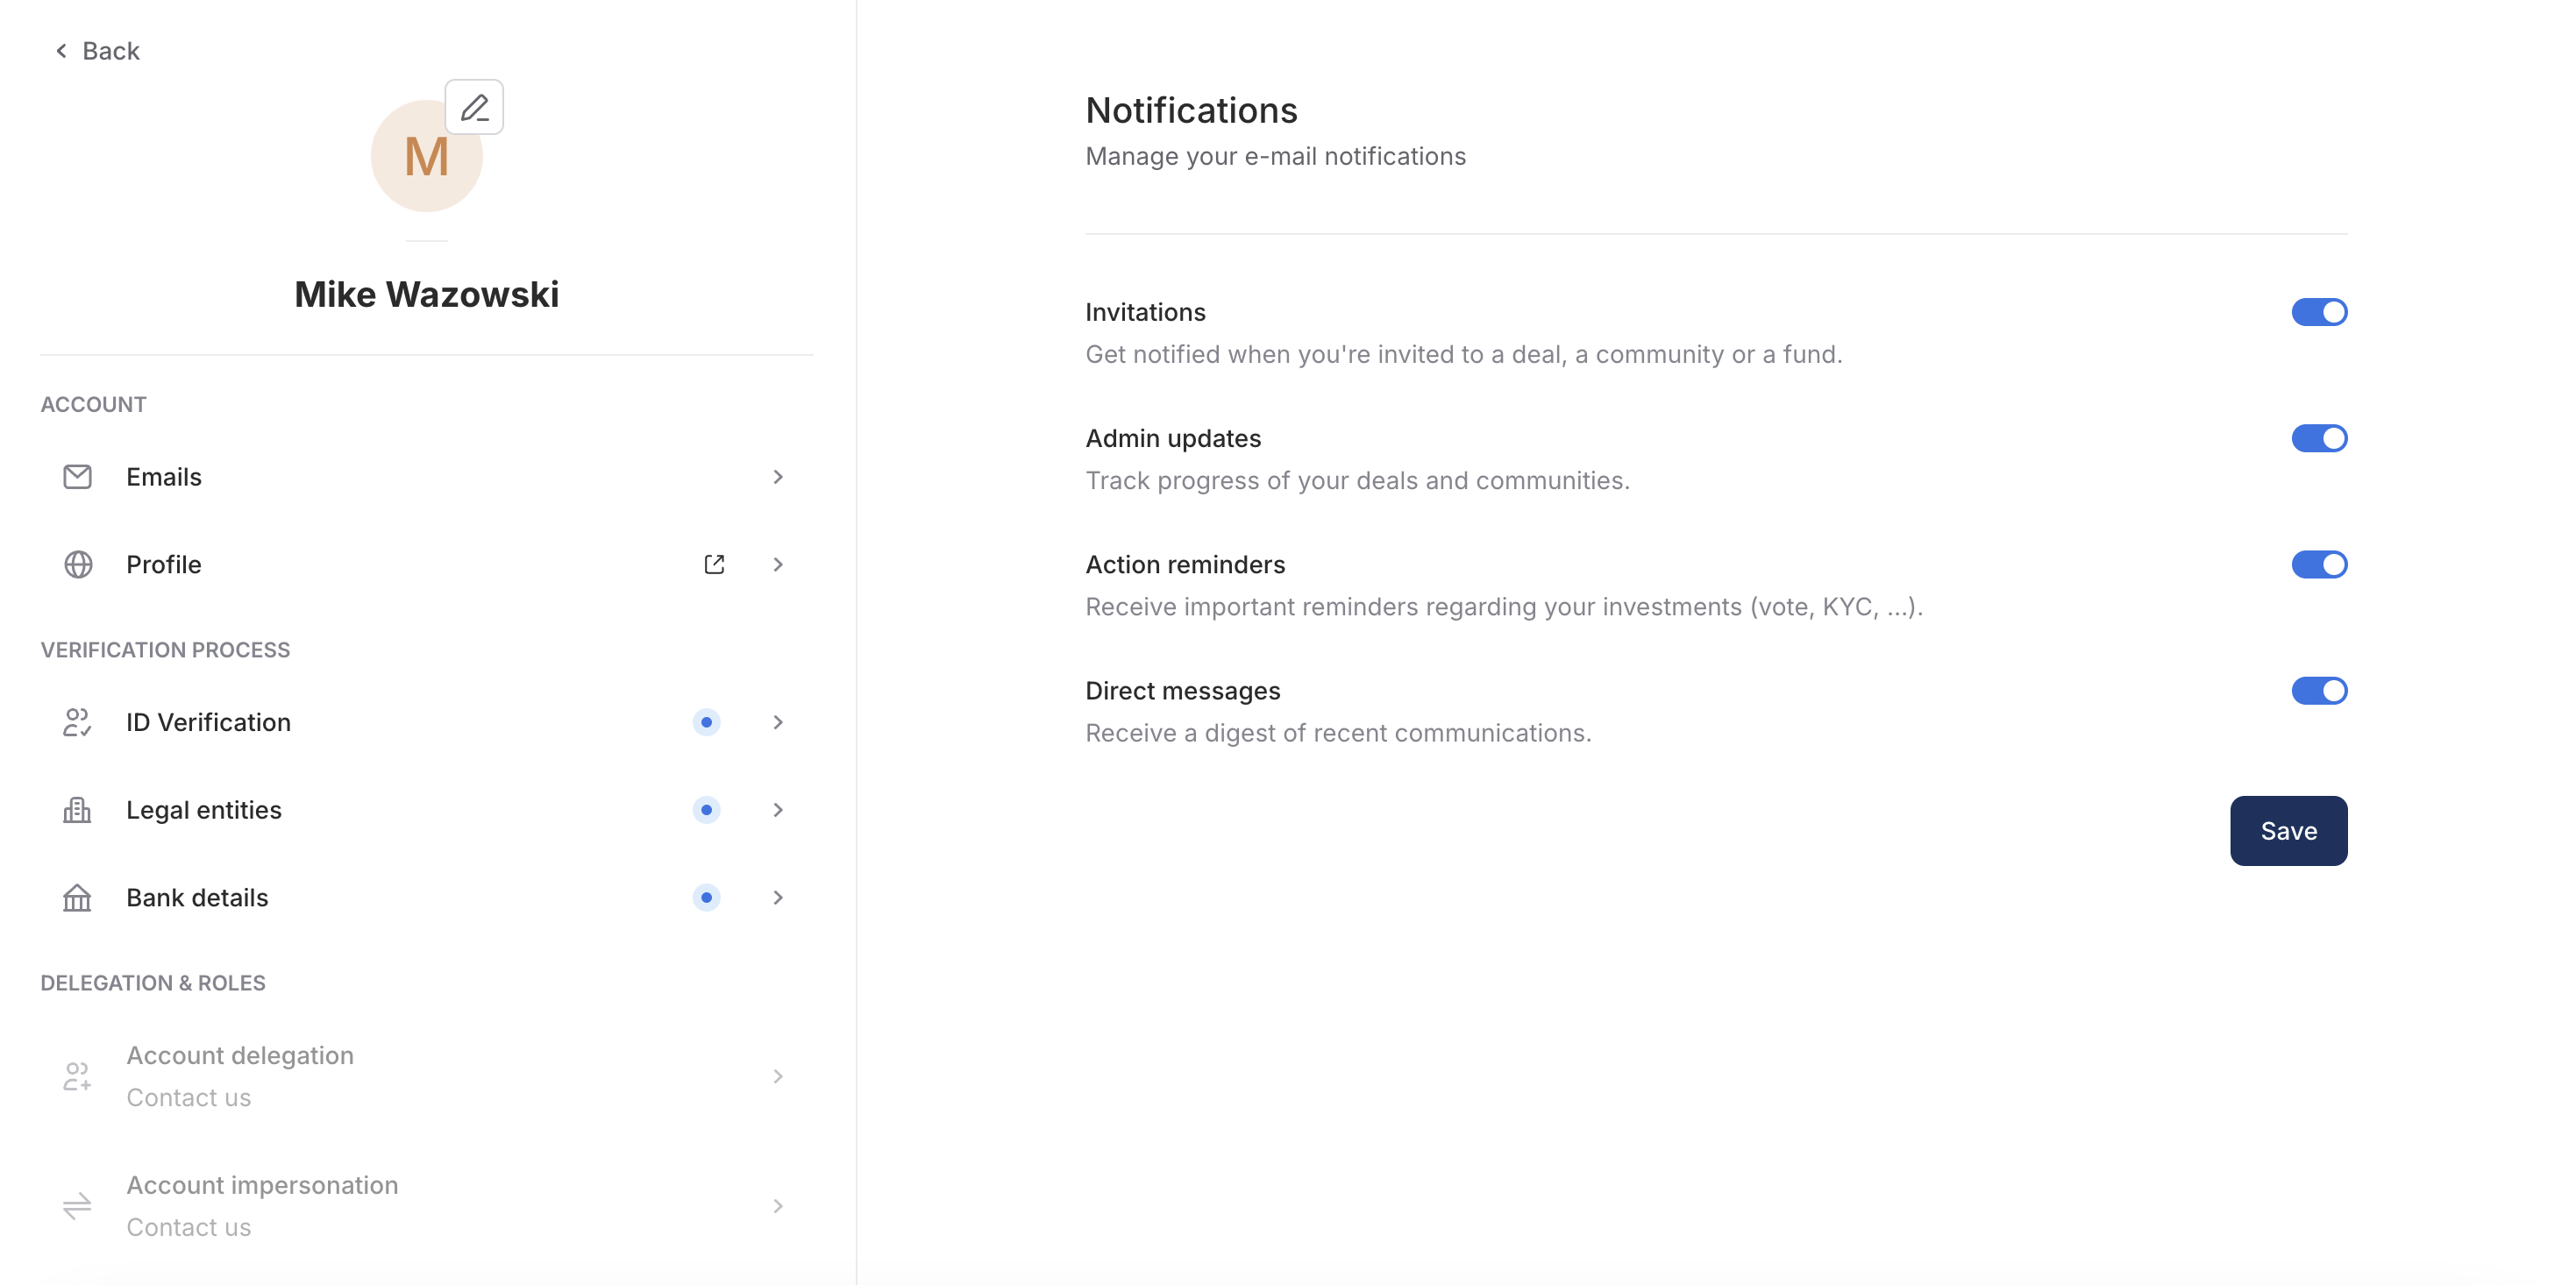Screen dimensions: 2576x1285
Task: Click the ACCOUNT section header
Action: click(x=93, y=405)
